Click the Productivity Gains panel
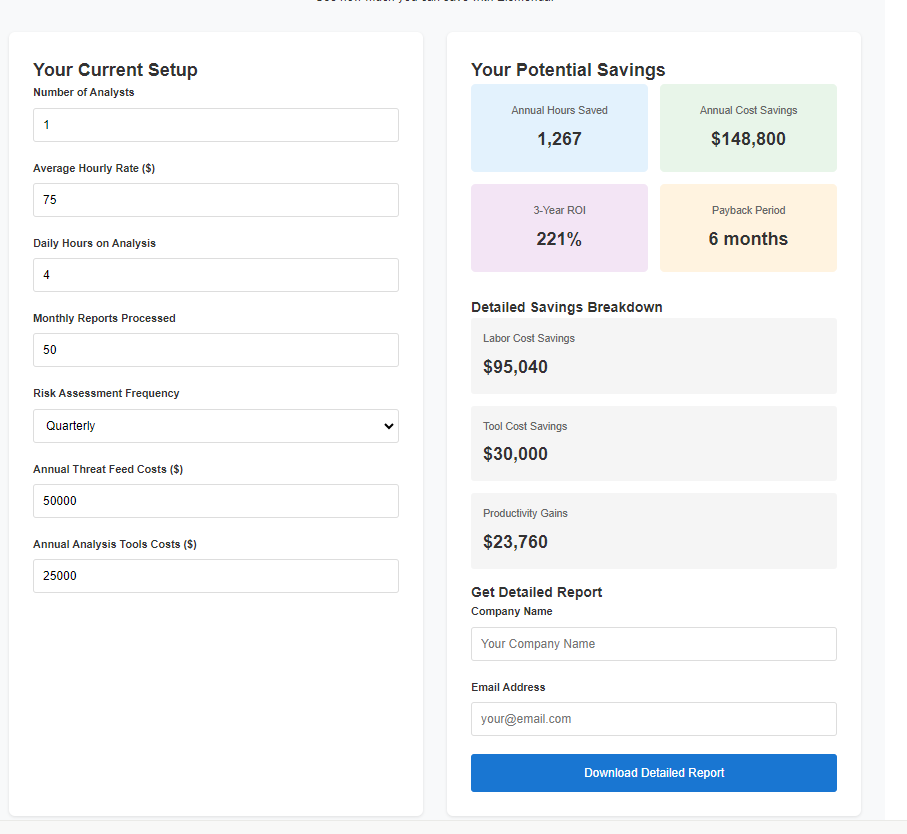Image resolution: width=907 pixels, height=834 pixels. click(x=653, y=531)
